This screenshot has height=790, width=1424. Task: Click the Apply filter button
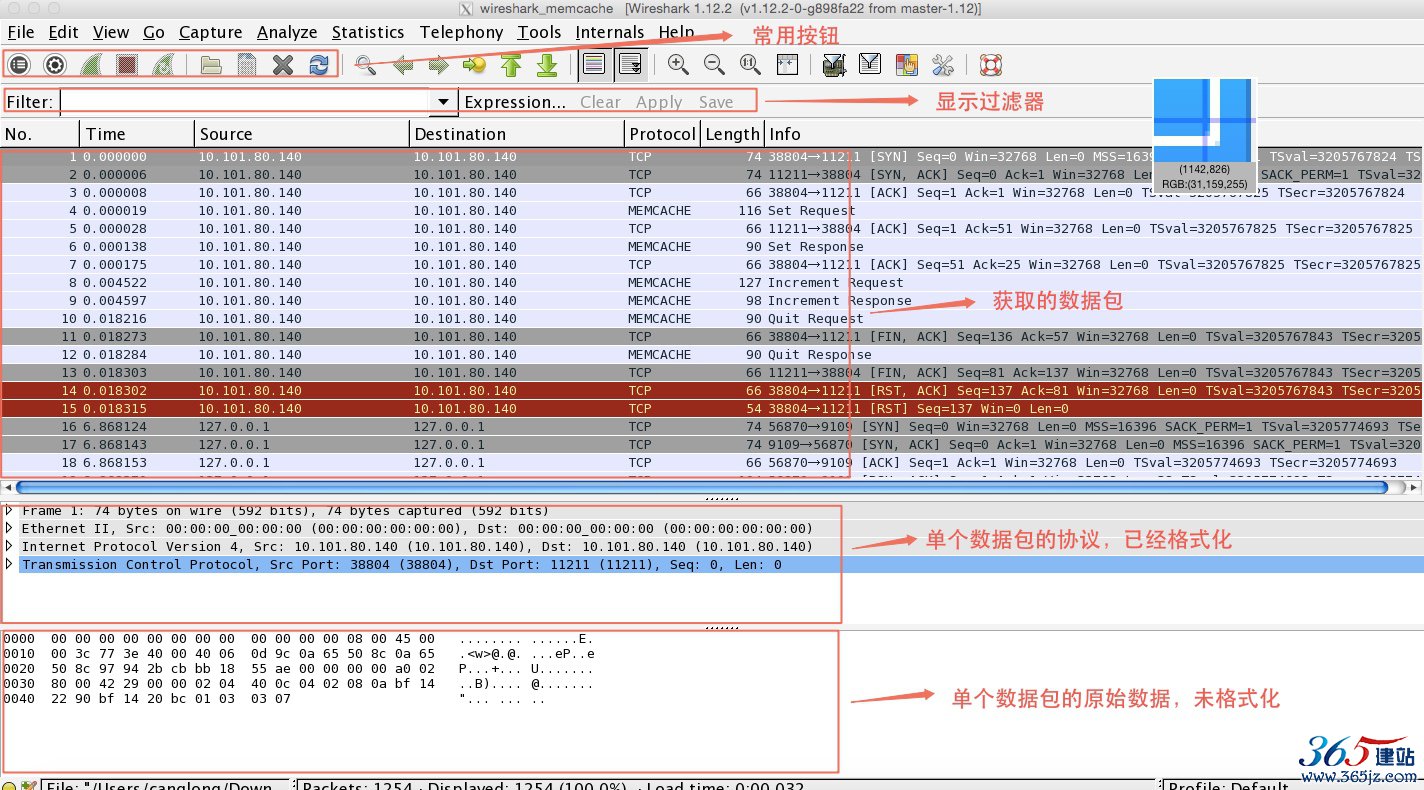(x=659, y=102)
